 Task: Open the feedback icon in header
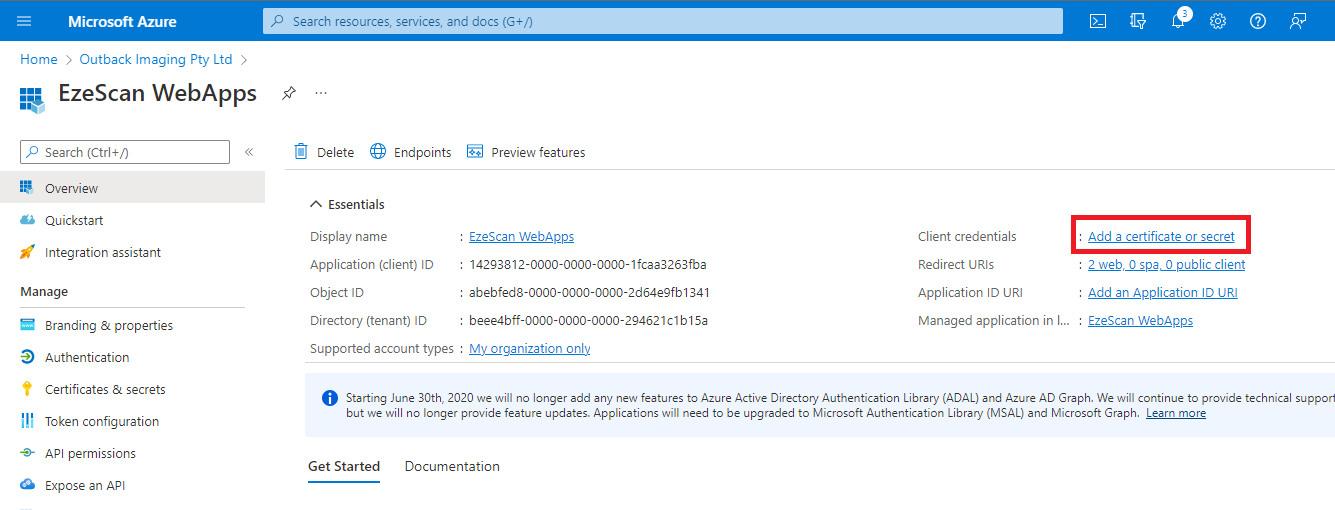click(x=1298, y=21)
